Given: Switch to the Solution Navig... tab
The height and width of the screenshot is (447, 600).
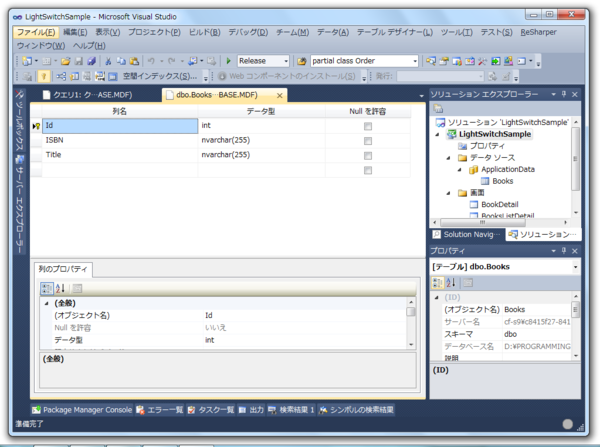Looking at the screenshot, I should click(467, 234).
